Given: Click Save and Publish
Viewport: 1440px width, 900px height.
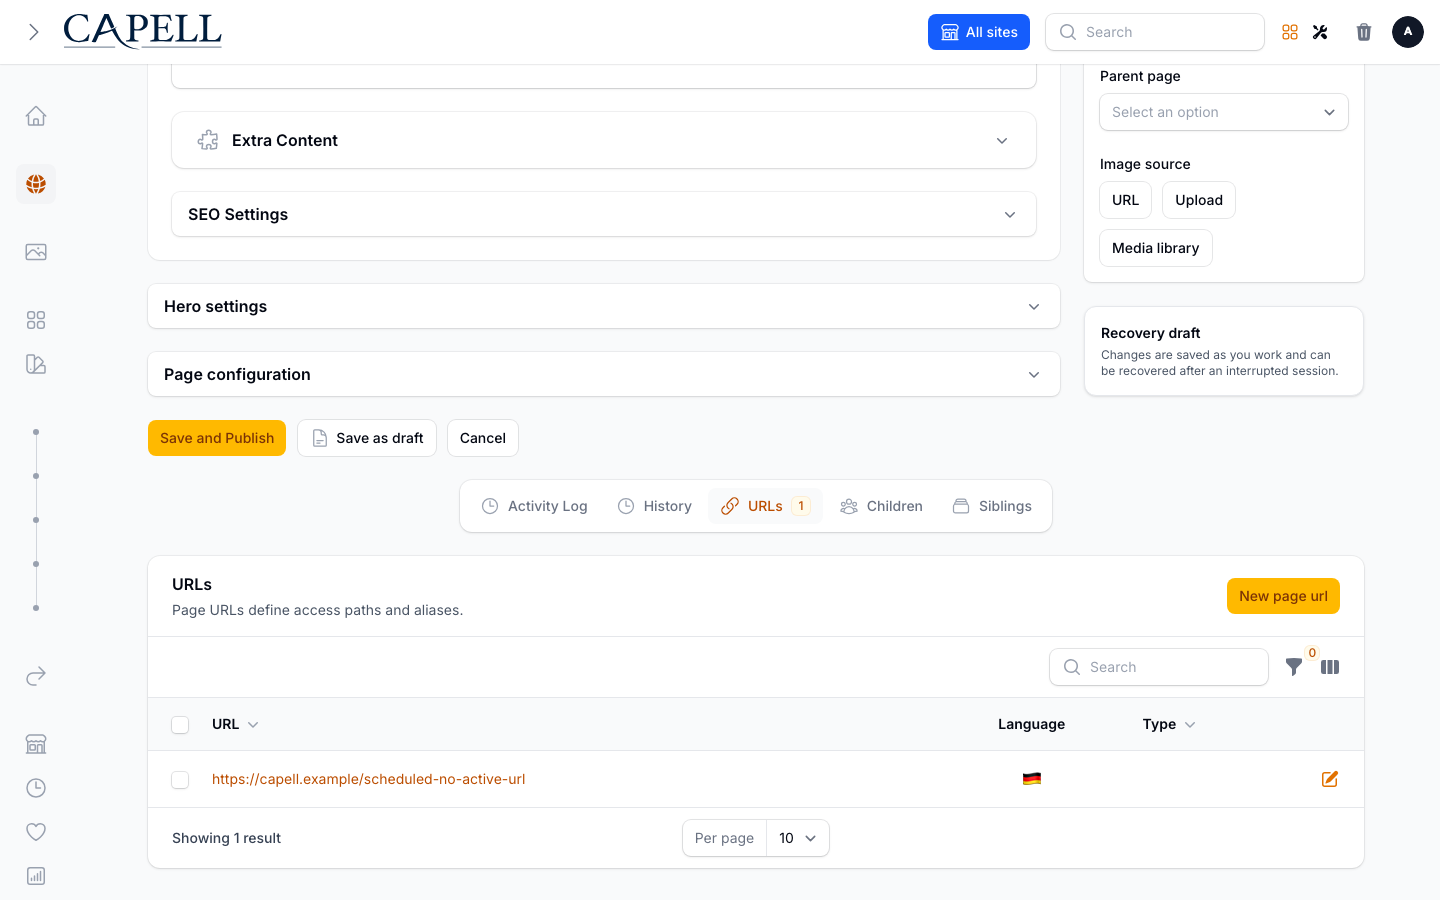Looking at the screenshot, I should (x=217, y=438).
